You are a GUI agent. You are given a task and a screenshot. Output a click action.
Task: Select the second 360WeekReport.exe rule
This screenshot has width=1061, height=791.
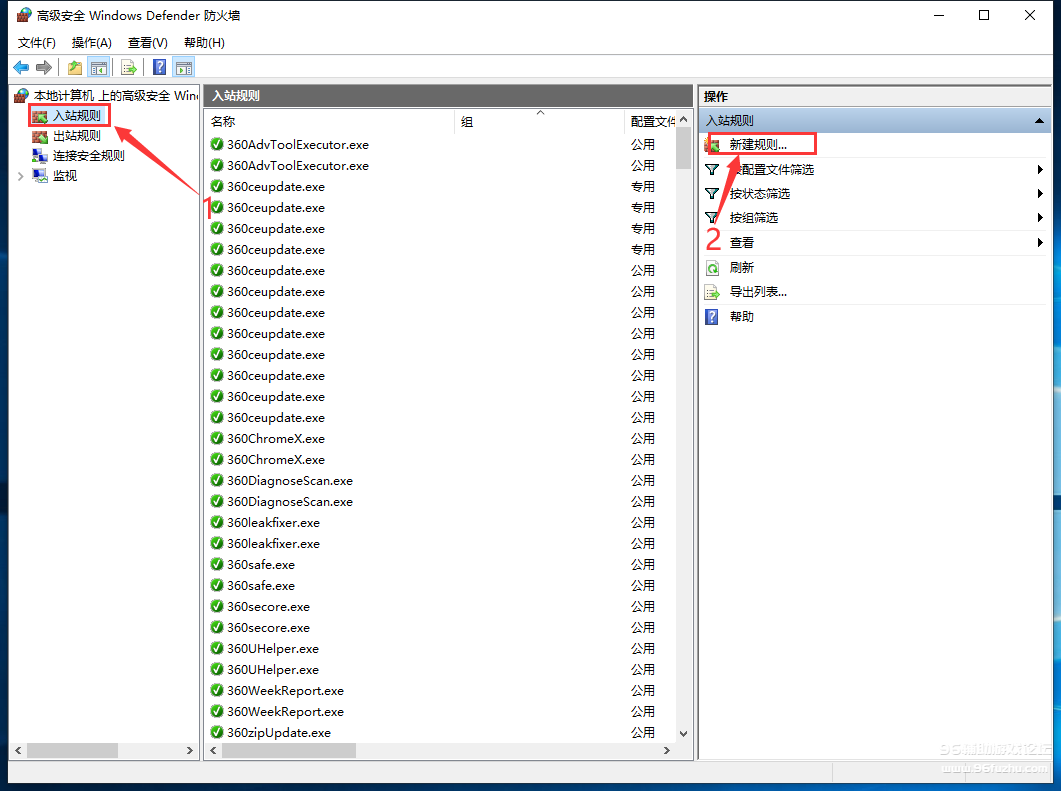(286, 712)
